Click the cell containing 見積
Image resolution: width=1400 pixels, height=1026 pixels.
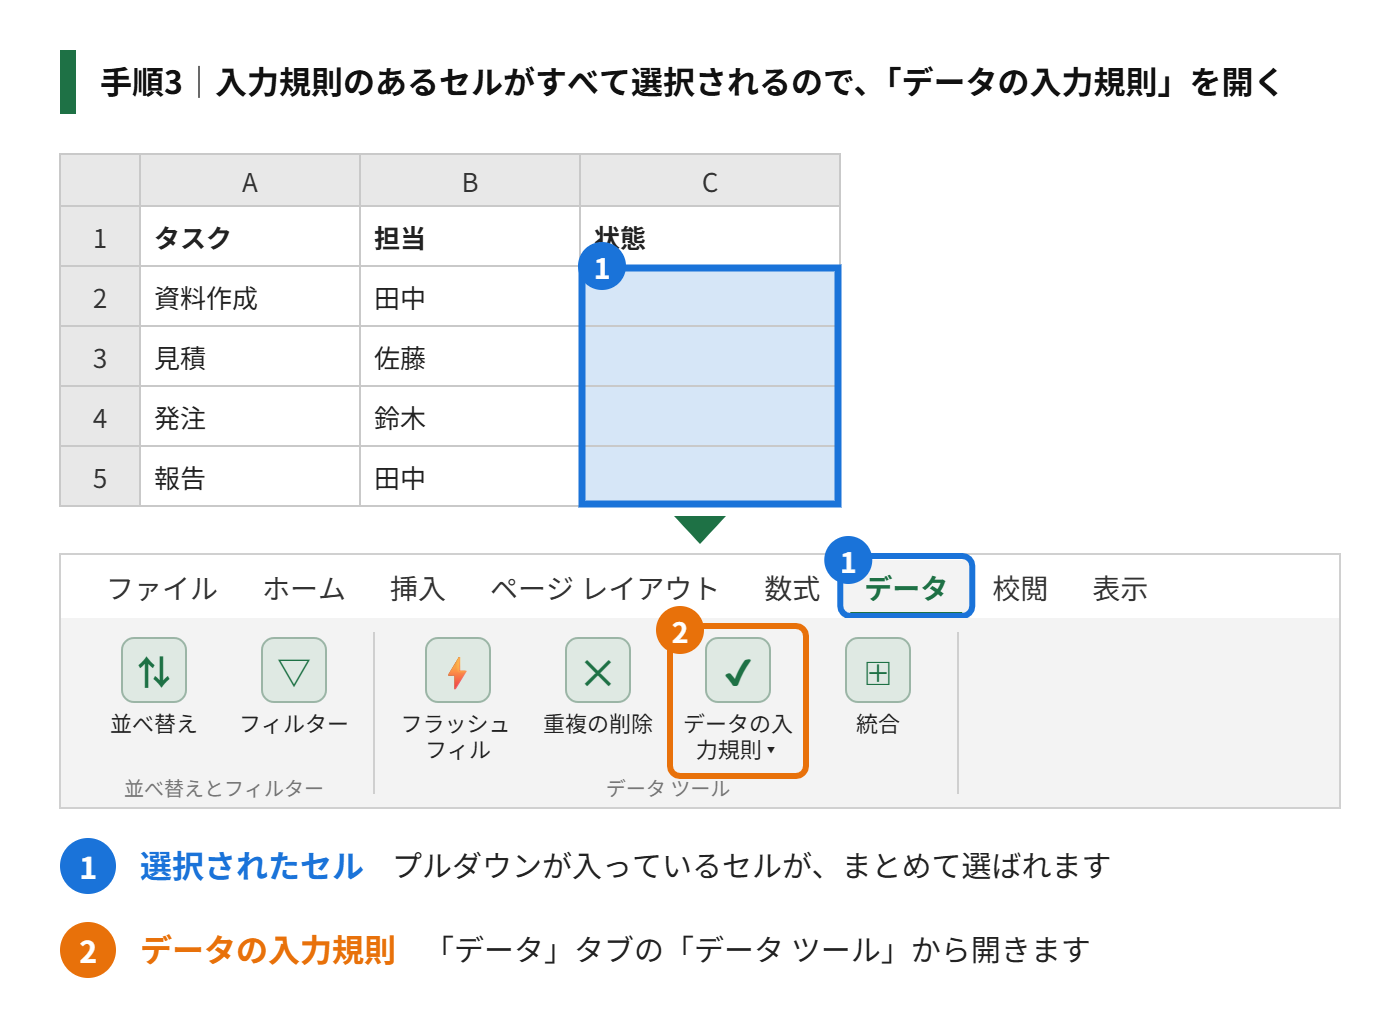click(x=250, y=357)
